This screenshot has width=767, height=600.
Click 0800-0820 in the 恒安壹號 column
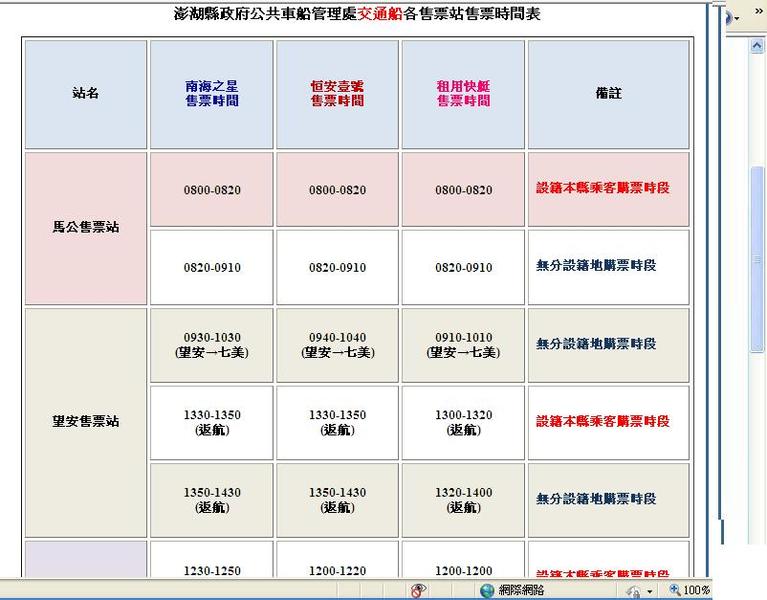(338, 190)
